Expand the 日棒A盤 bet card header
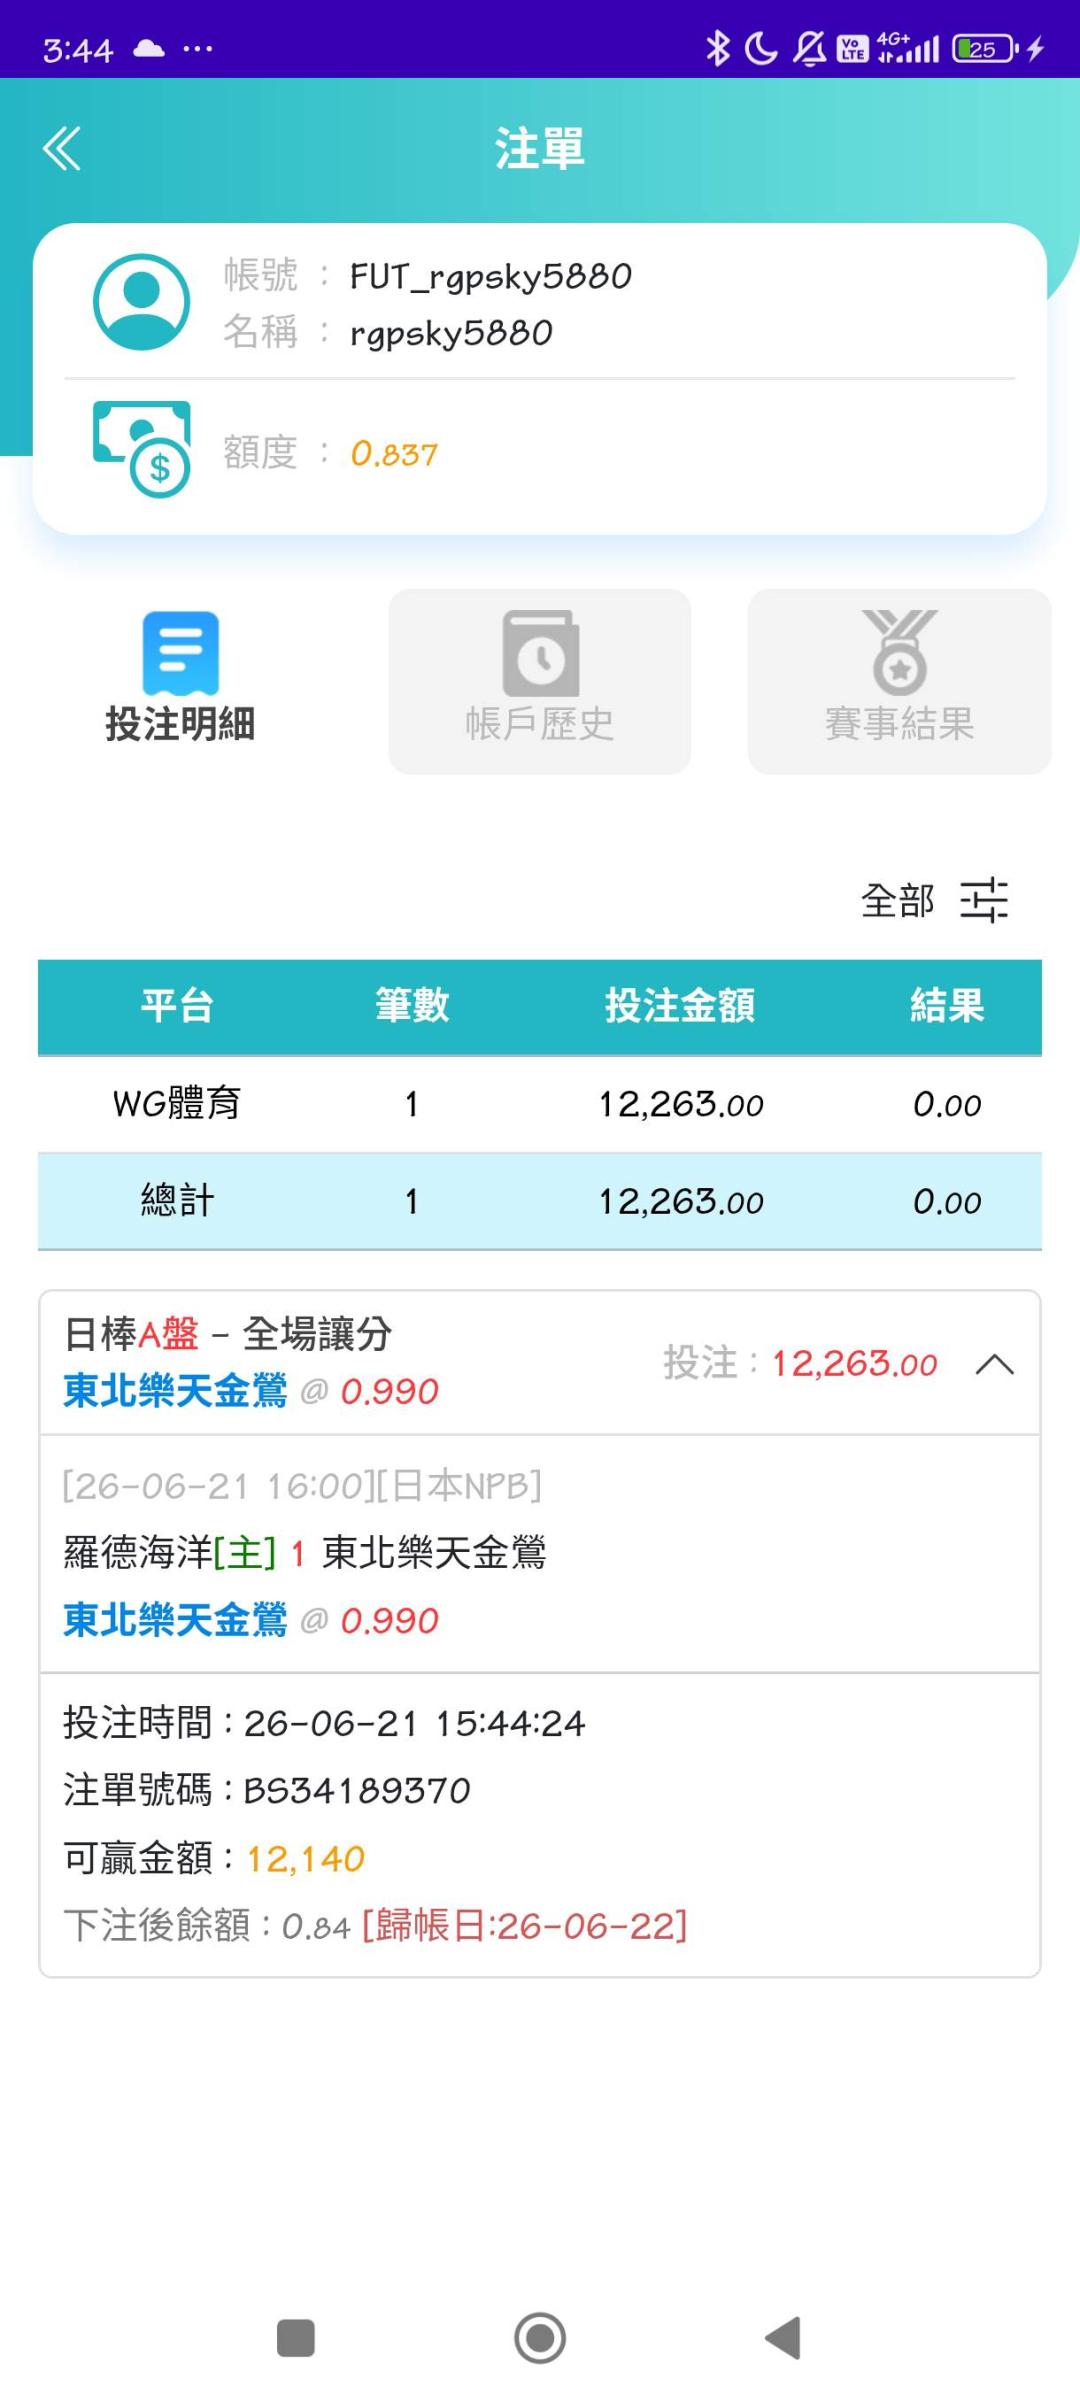 540,1363
